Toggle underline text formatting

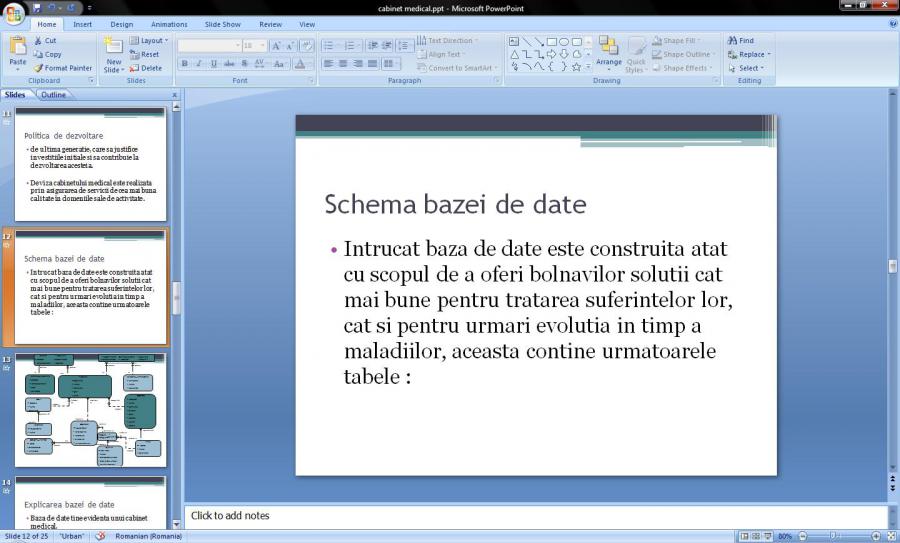pos(214,64)
